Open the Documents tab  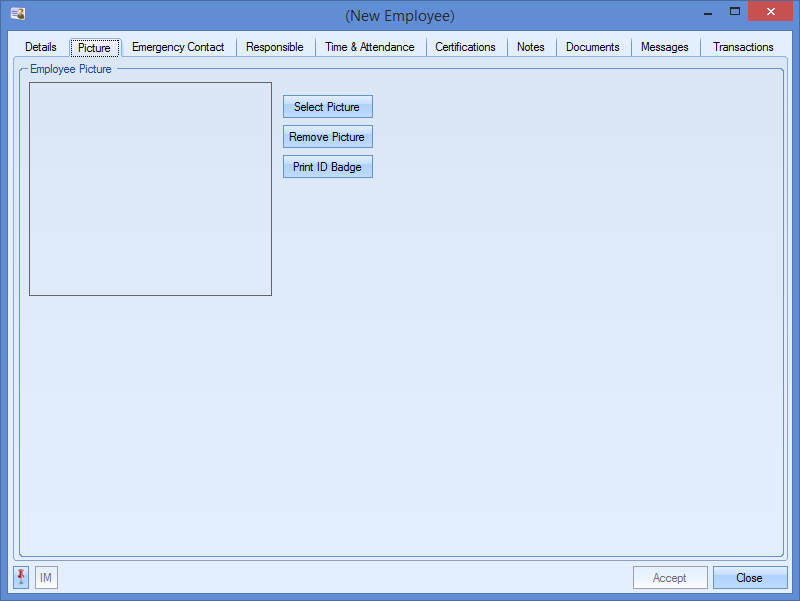click(x=593, y=47)
